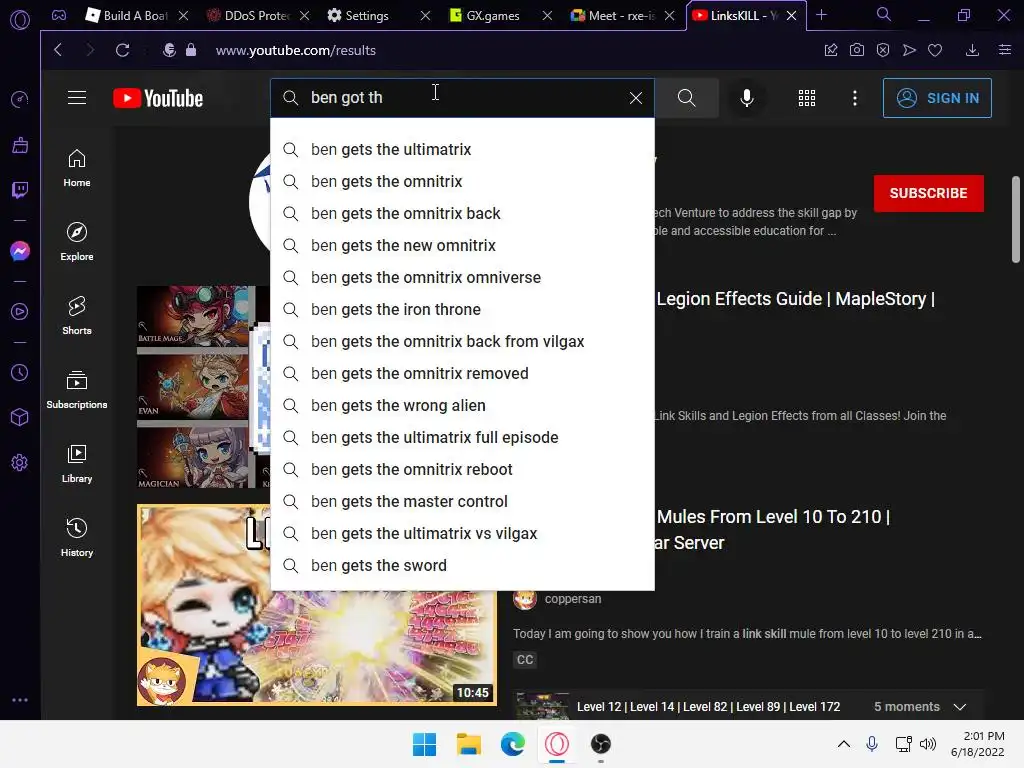Open Opera Easy Setup menu
Image resolution: width=1024 pixels, height=768 pixels.
[x=1005, y=50]
